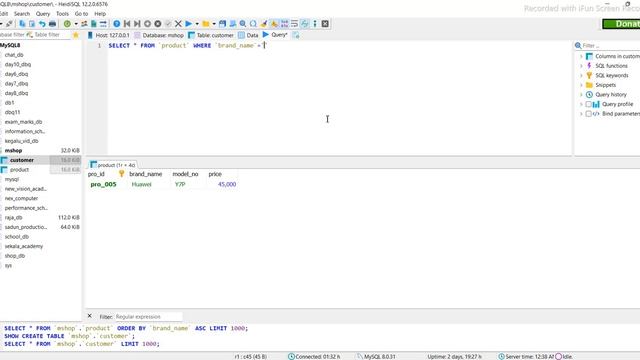This screenshot has width=640, height=360.
Task: Click the Load SQL file folder icon
Action: (206, 24)
